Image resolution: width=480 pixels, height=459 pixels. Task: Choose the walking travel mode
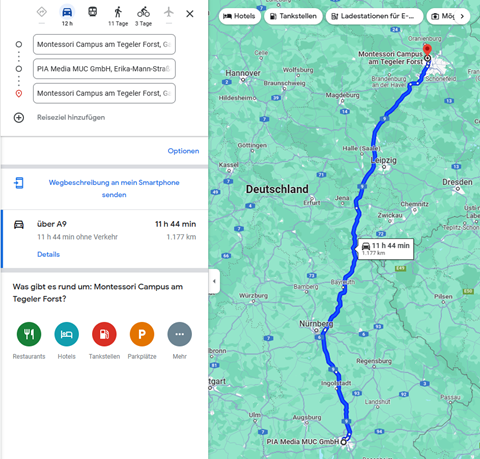click(x=118, y=12)
